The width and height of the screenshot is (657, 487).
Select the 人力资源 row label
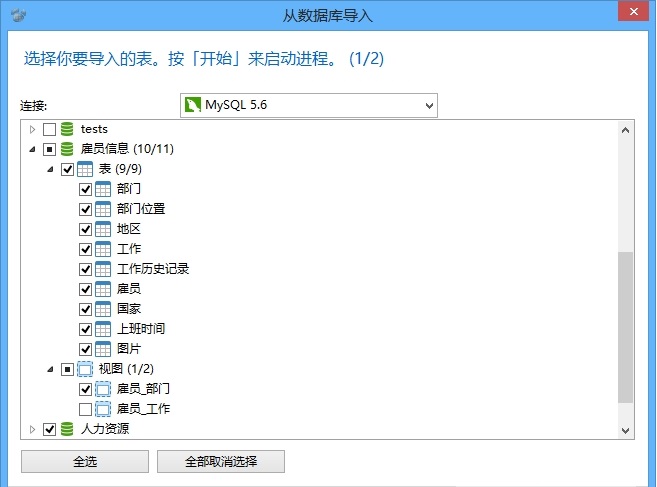105,429
